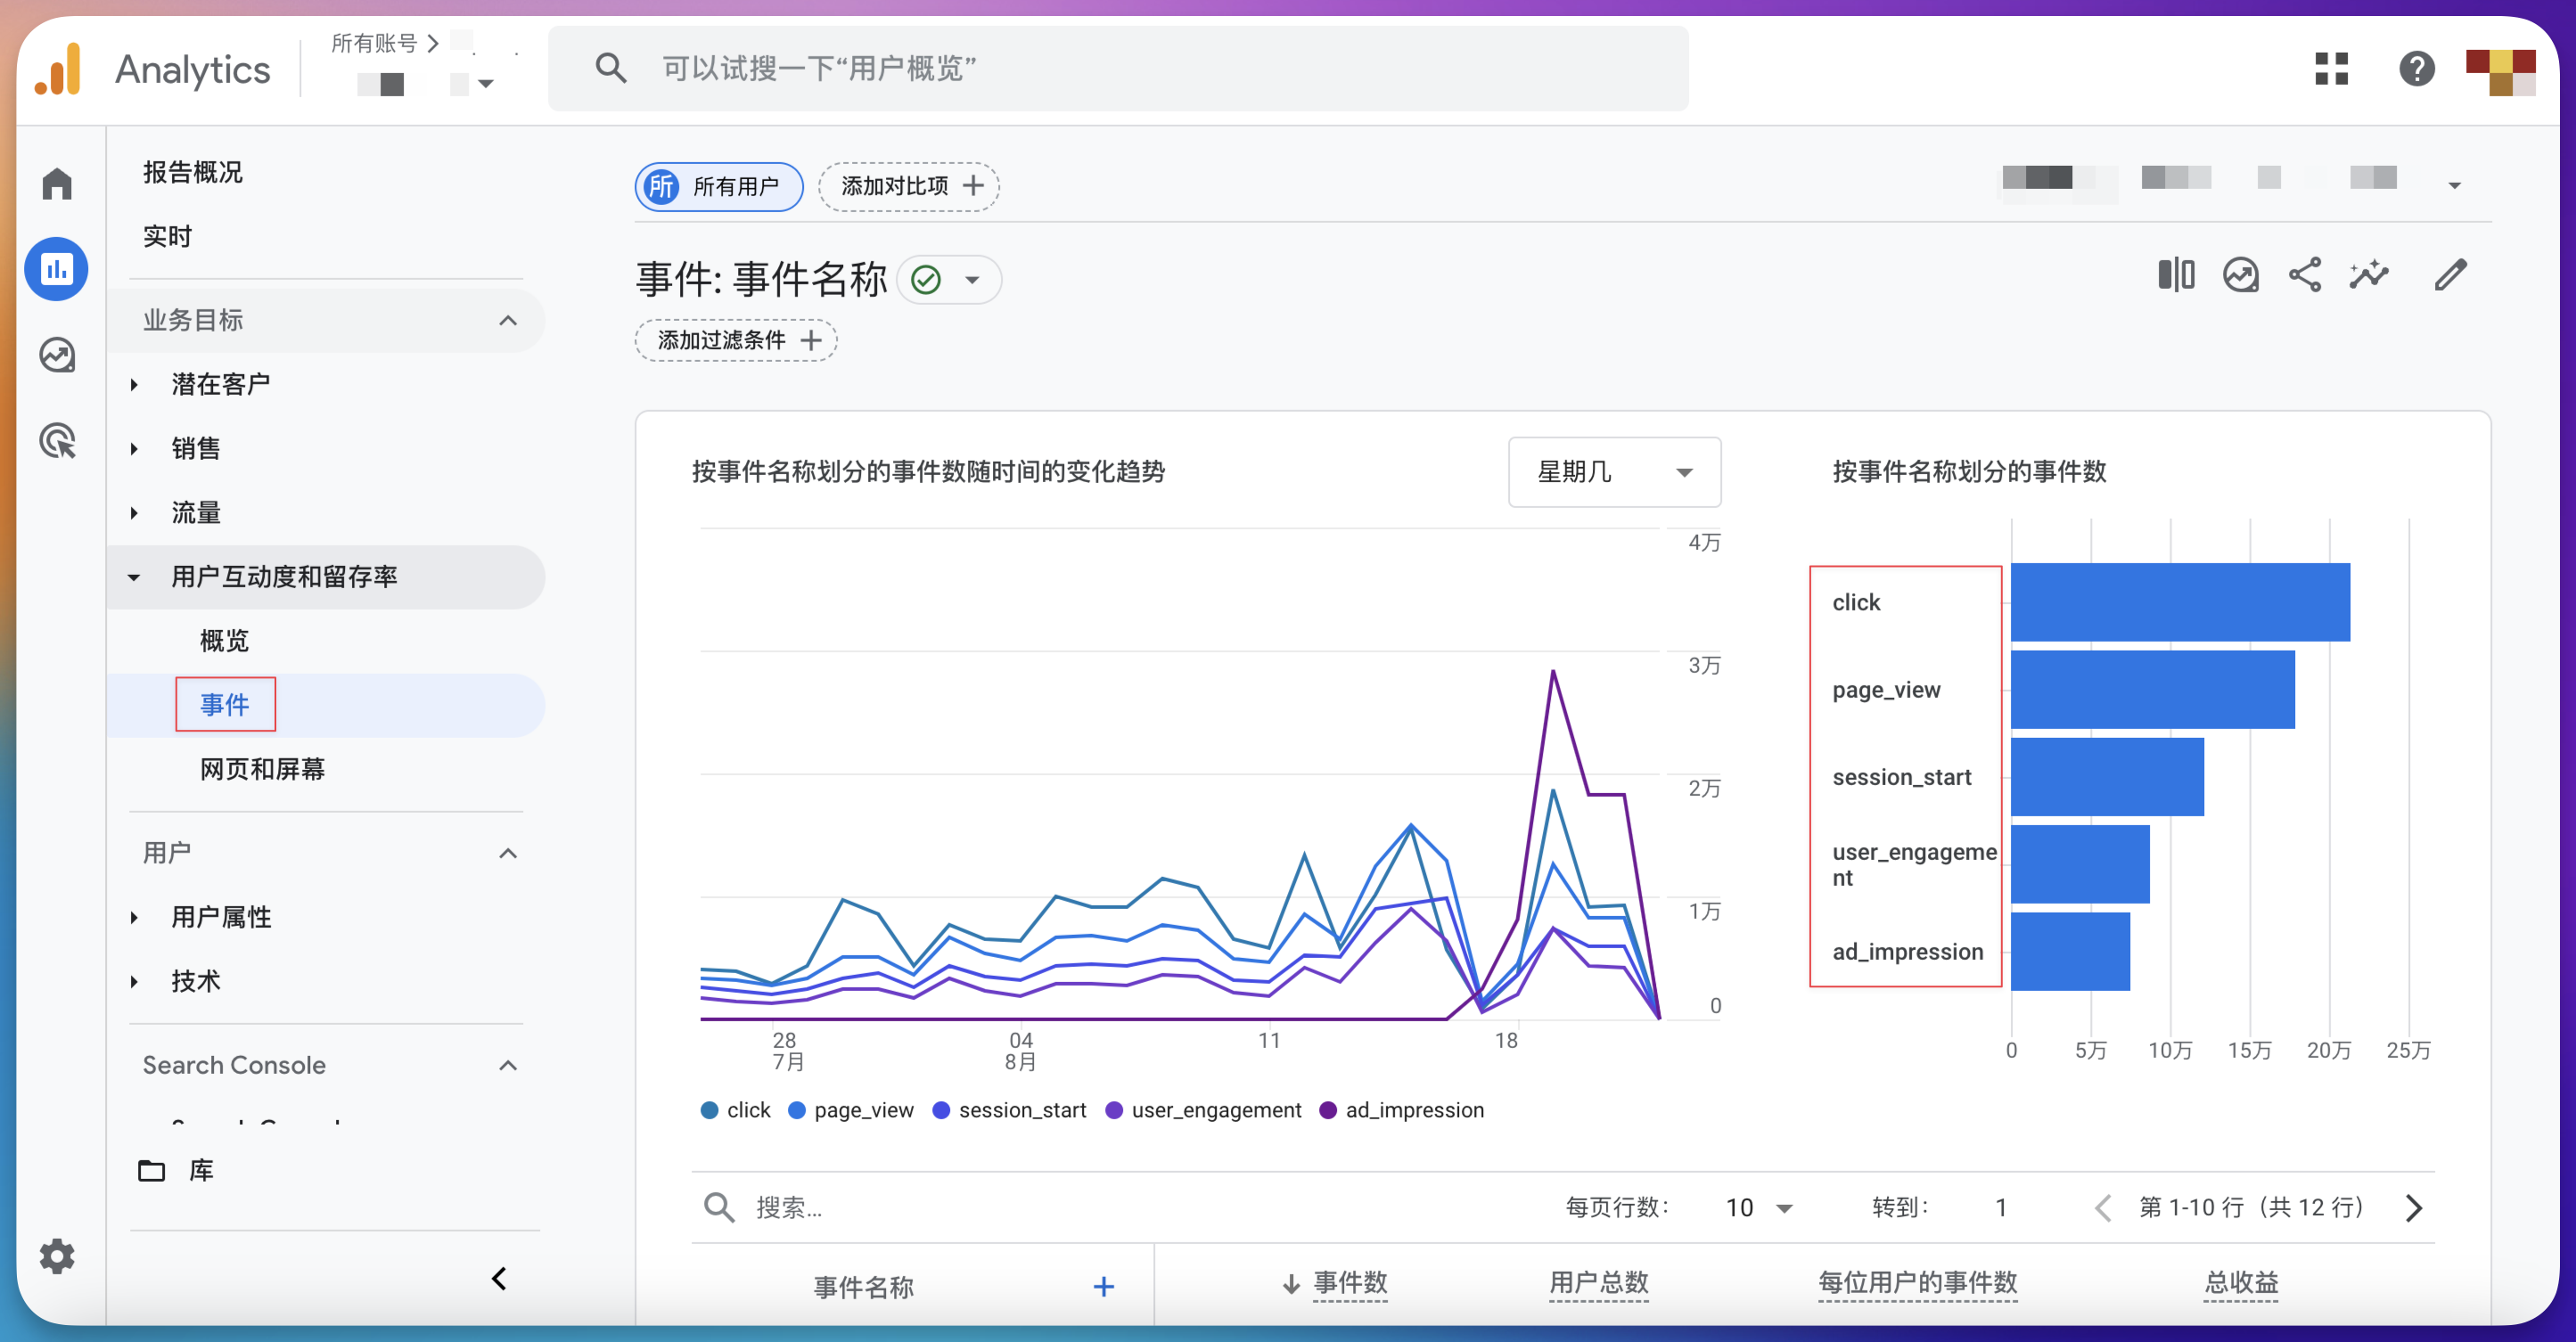Open the rows-per-page dropdown showing 10
Screen dimensions: 2576x1342
1758,1208
